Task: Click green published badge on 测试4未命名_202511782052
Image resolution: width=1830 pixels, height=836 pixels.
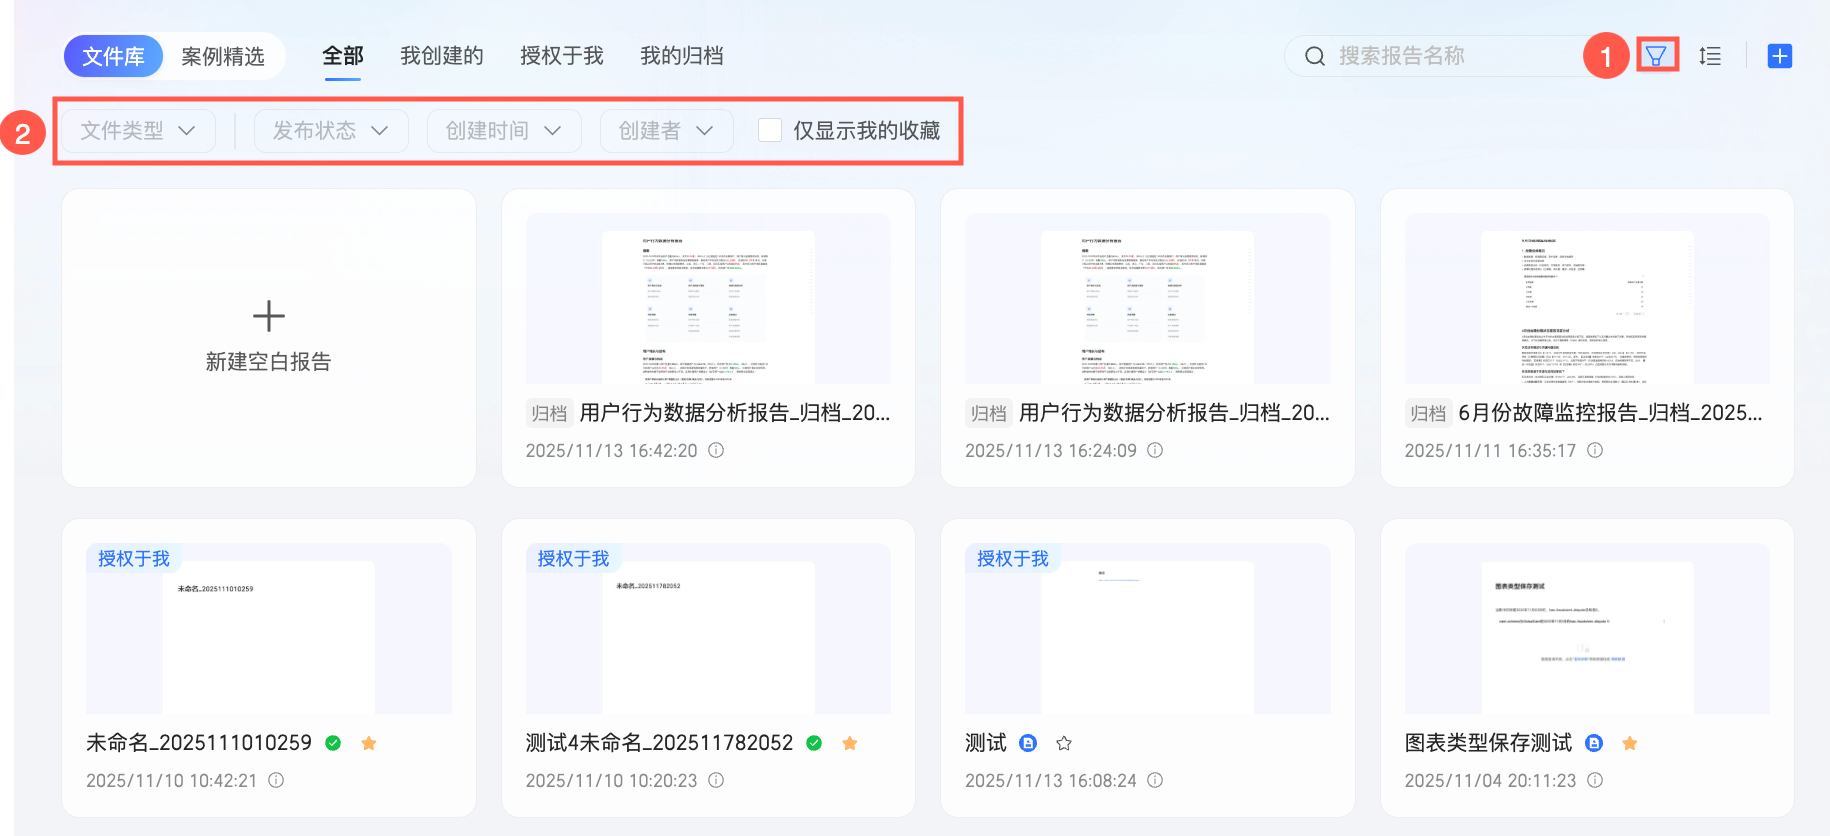Action: click(x=814, y=743)
